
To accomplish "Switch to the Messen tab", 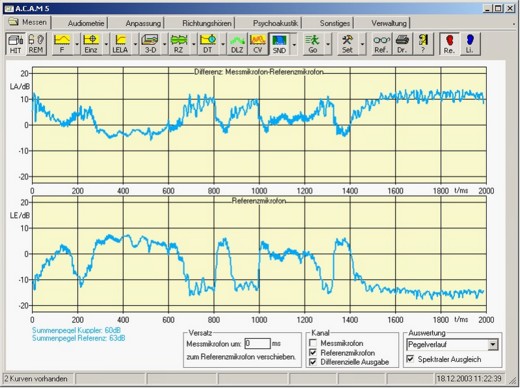I will 28,22.
